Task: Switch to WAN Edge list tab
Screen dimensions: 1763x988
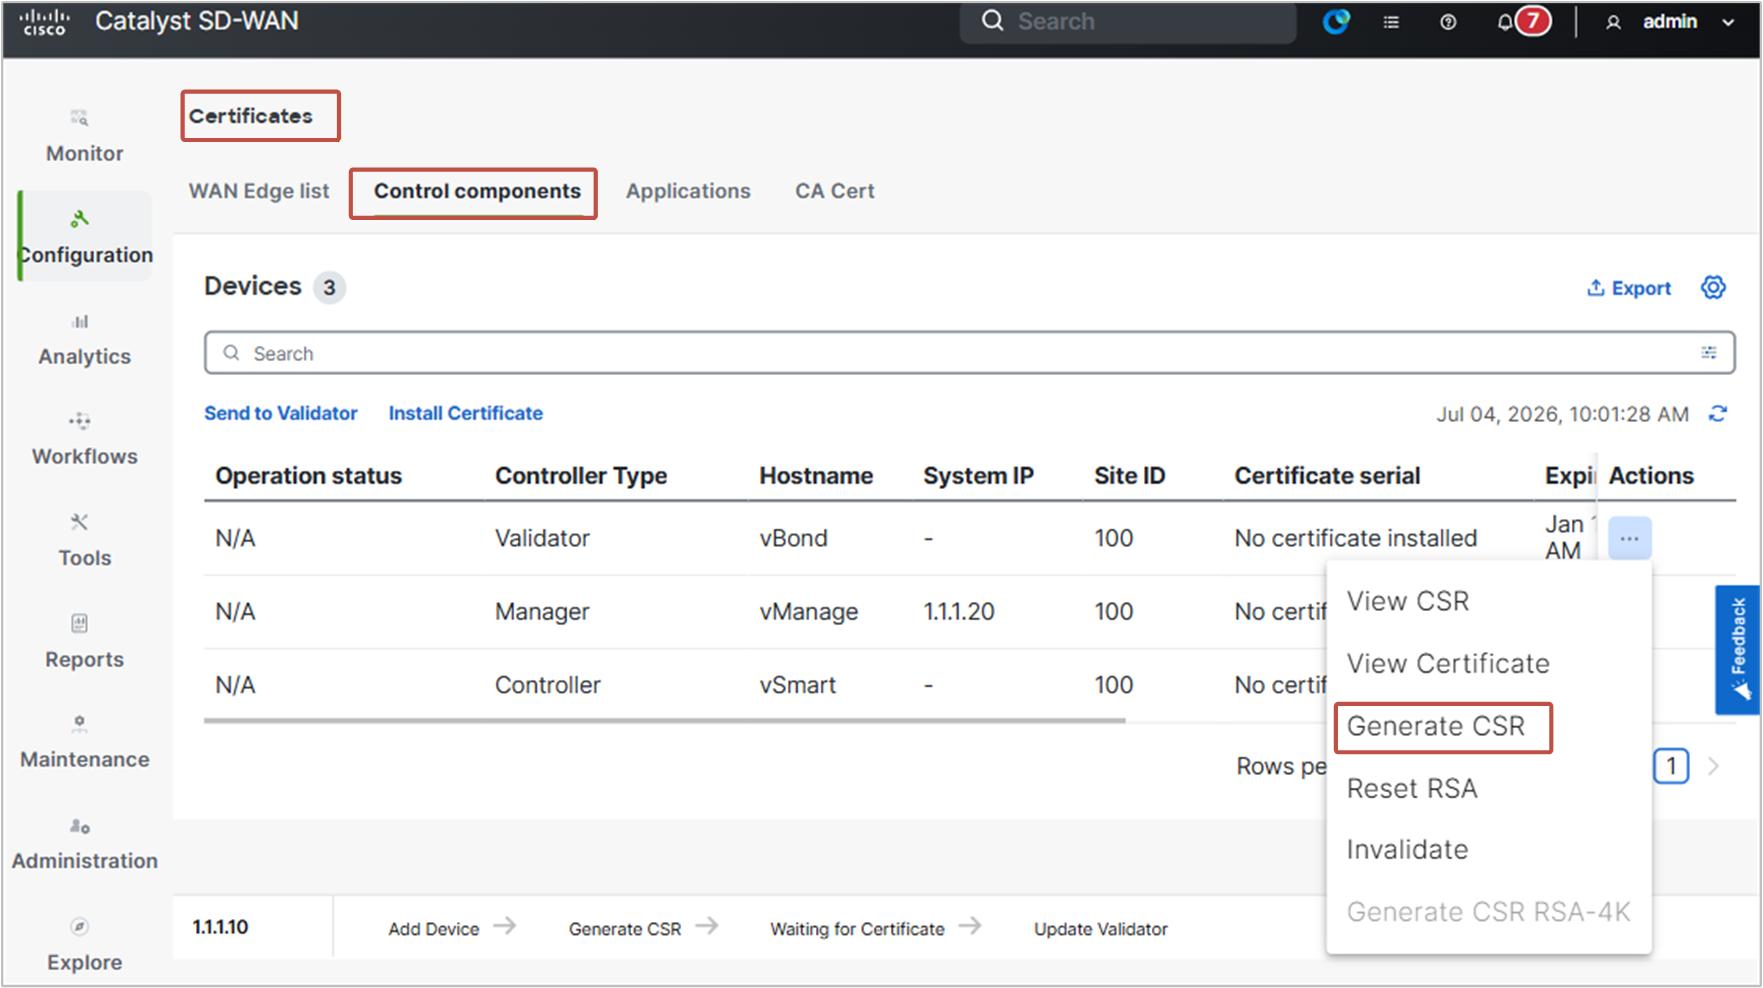Action: 259,191
